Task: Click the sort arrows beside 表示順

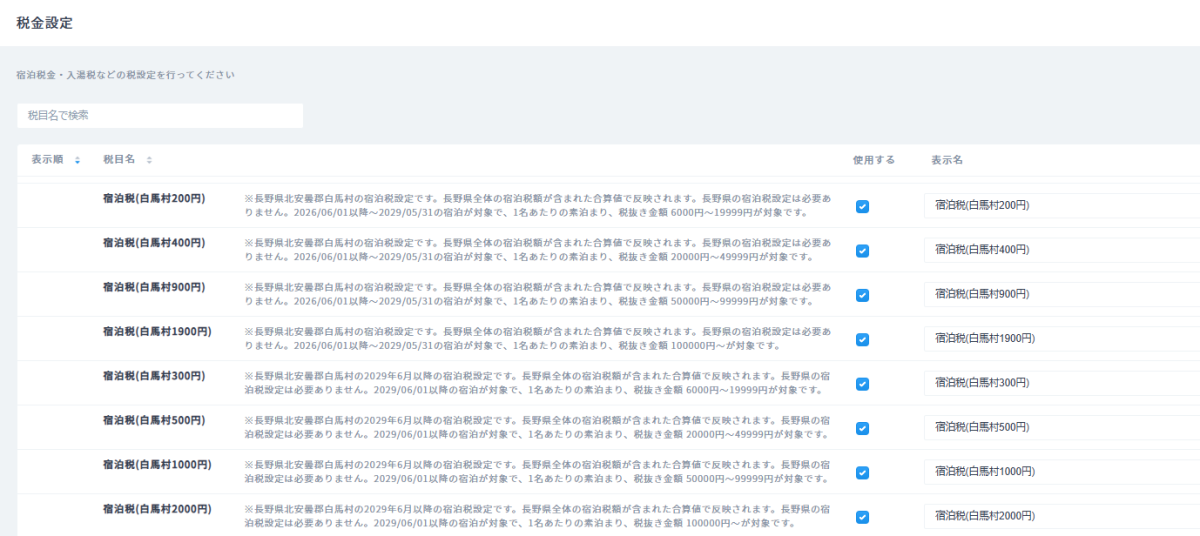Action: (78, 160)
